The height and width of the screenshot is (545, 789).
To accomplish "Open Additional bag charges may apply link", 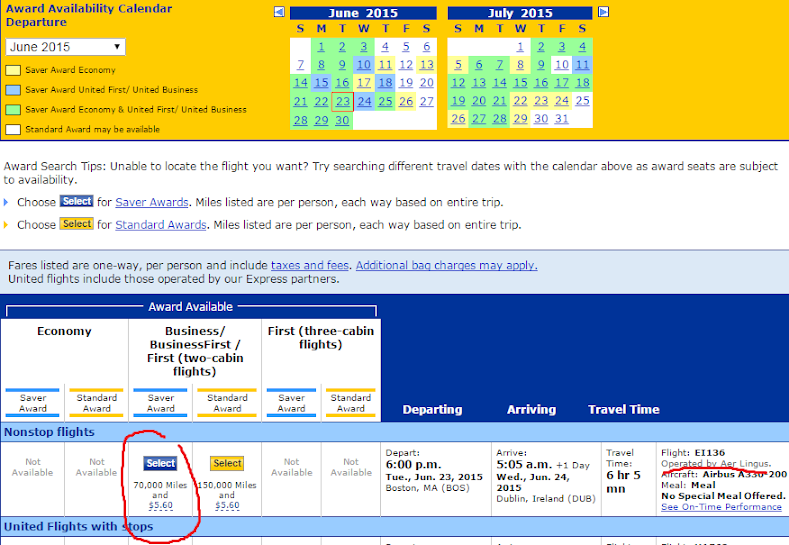I will click(x=446, y=265).
